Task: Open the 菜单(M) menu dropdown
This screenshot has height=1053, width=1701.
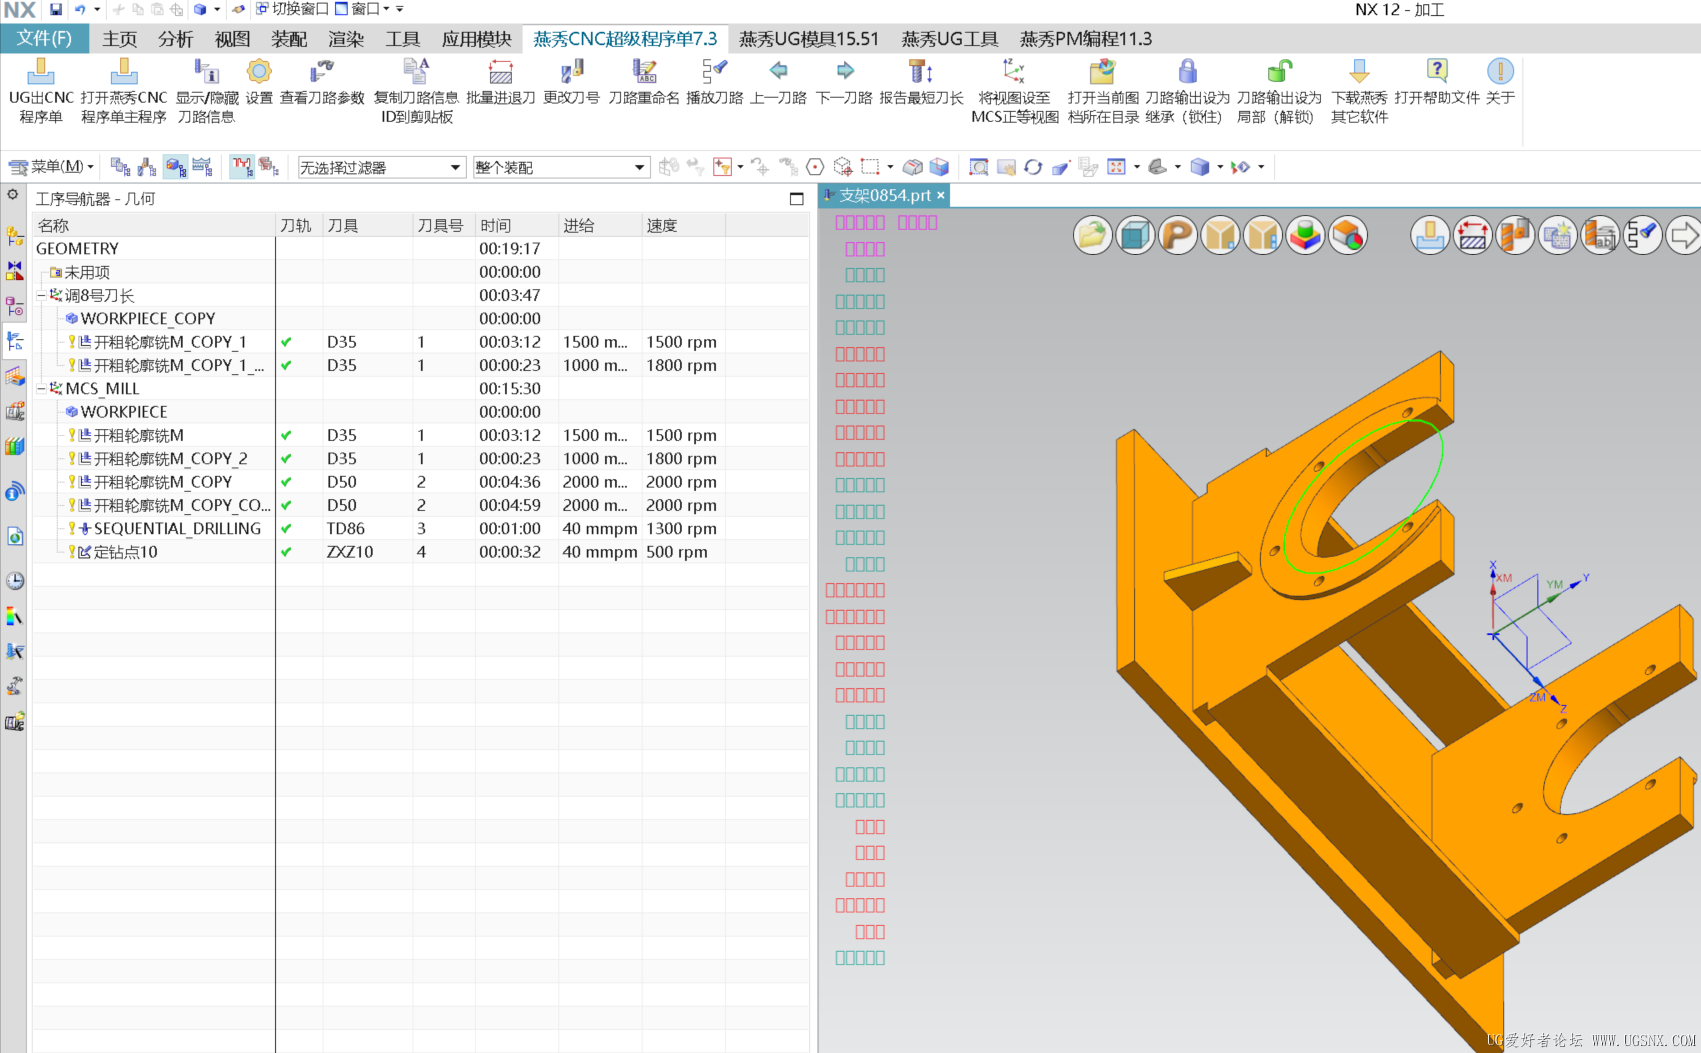Action: click(51, 167)
